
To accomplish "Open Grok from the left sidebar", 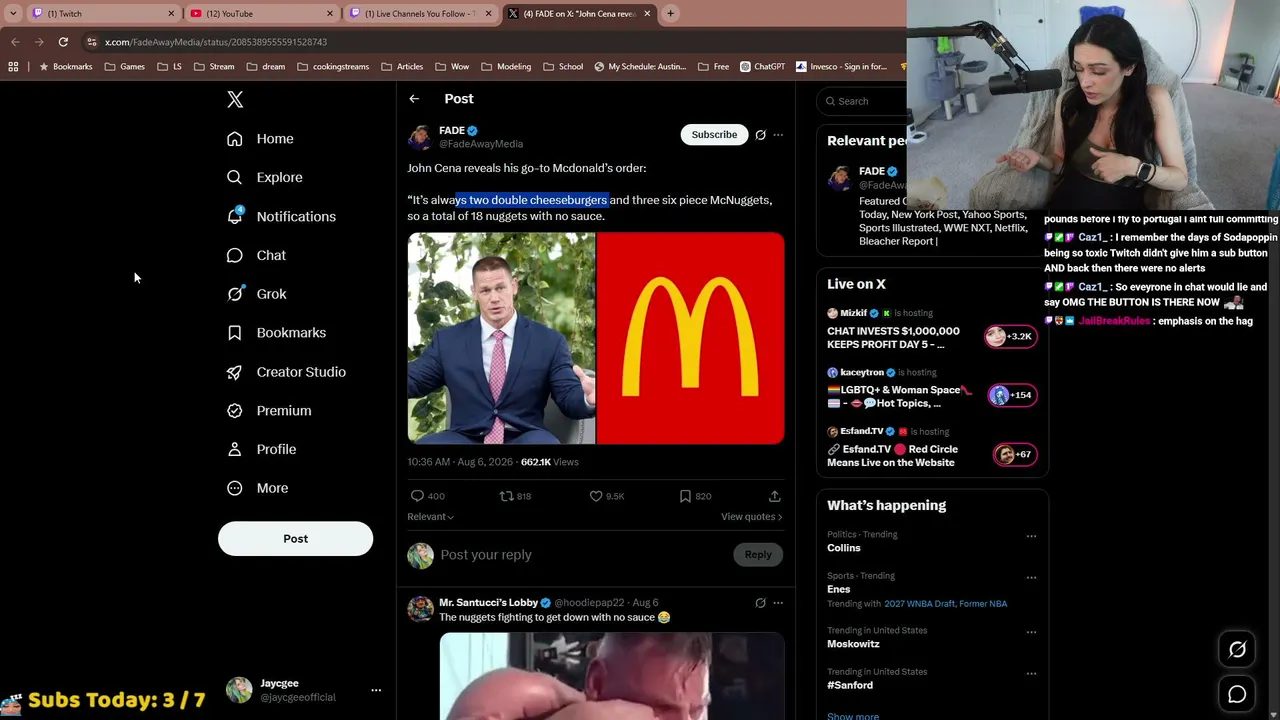I will (257, 294).
